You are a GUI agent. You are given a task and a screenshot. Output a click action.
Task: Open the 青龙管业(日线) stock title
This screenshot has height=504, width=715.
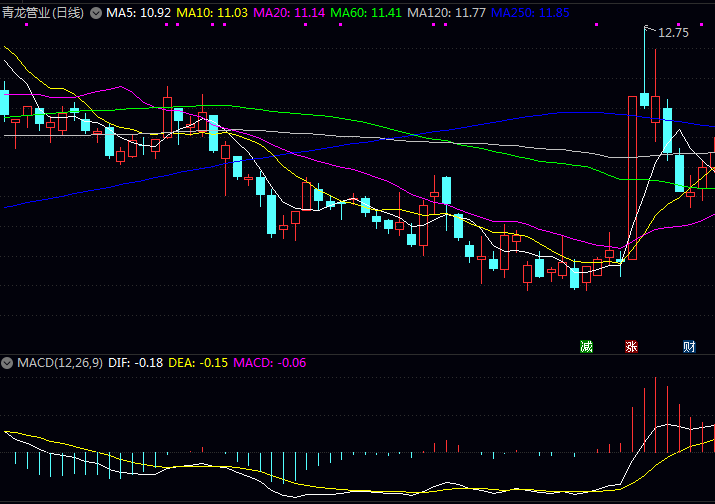pos(43,13)
